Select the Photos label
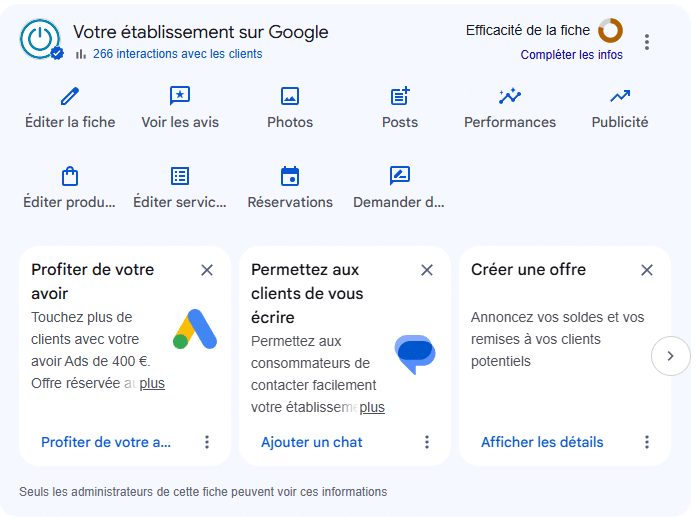The image size is (697, 517). (x=290, y=122)
